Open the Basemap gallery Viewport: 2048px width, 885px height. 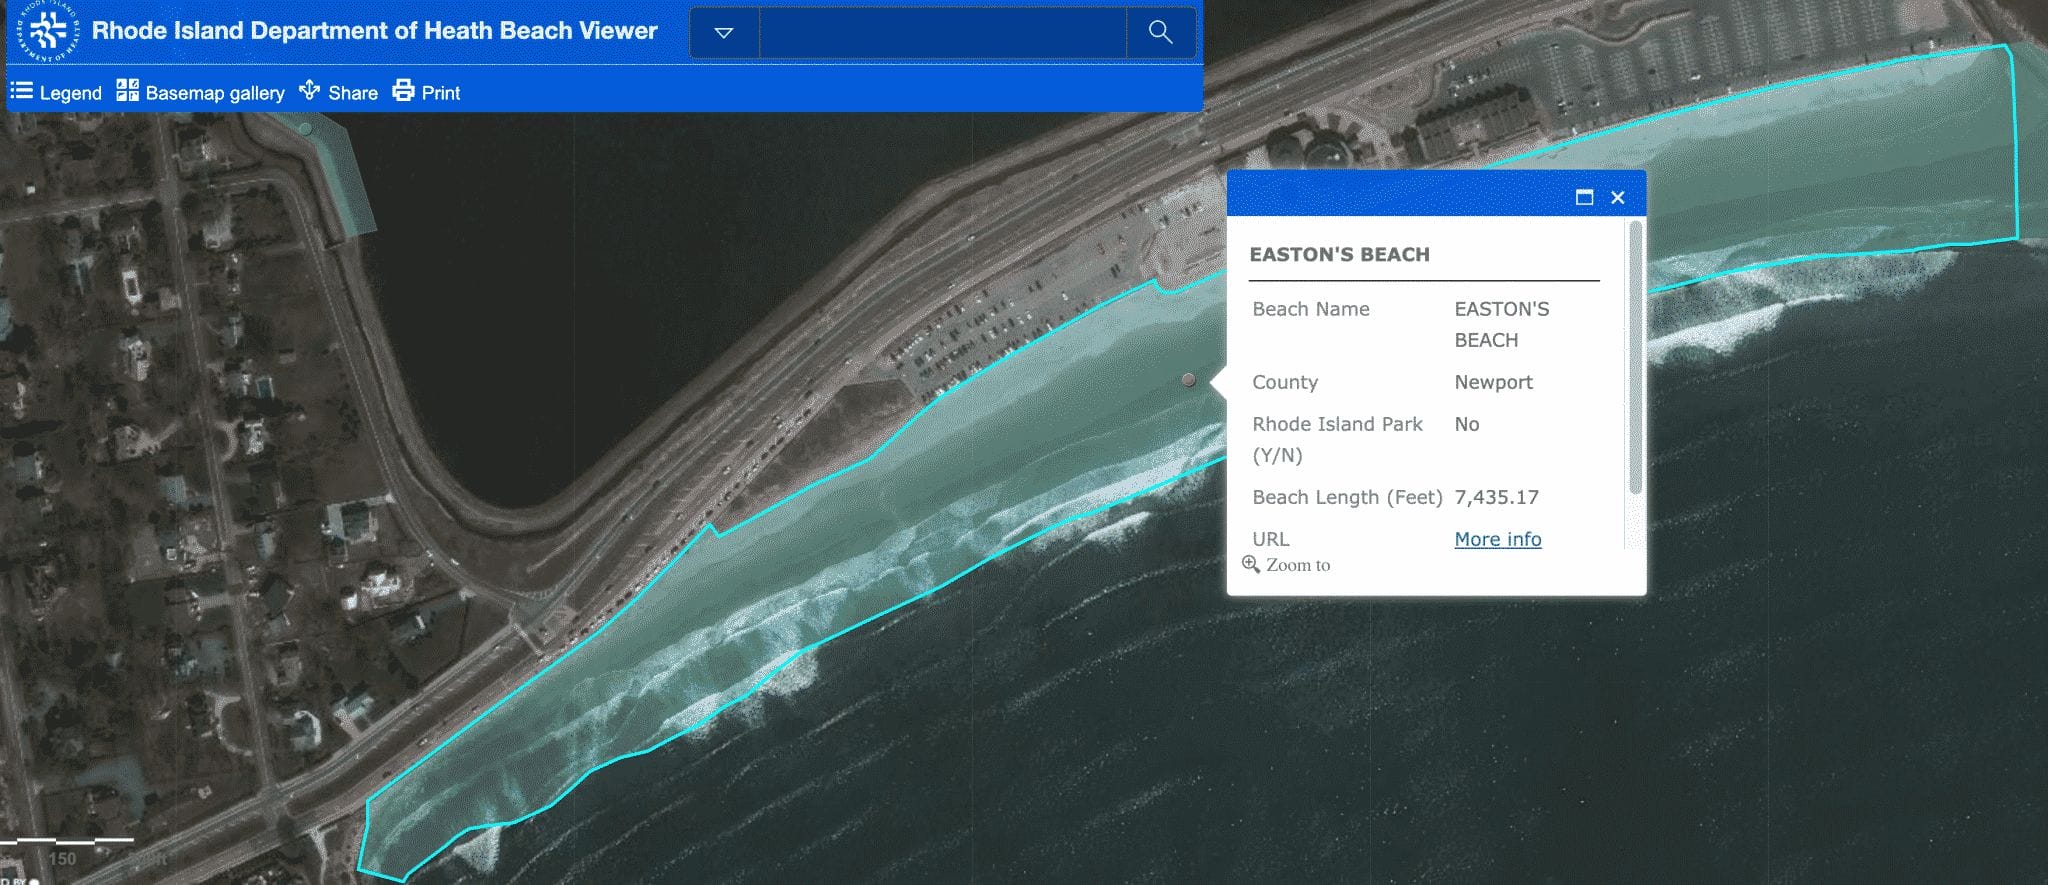tap(200, 92)
